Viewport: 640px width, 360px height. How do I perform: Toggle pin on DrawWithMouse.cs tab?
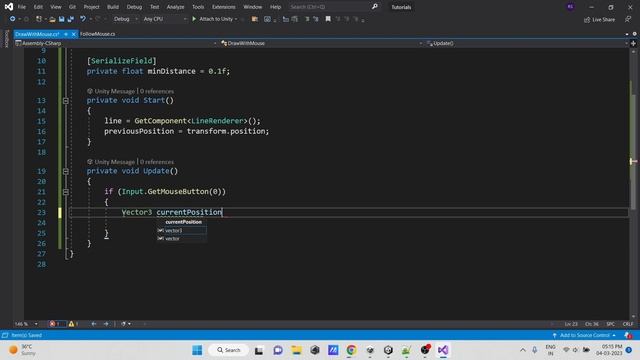(66, 34)
